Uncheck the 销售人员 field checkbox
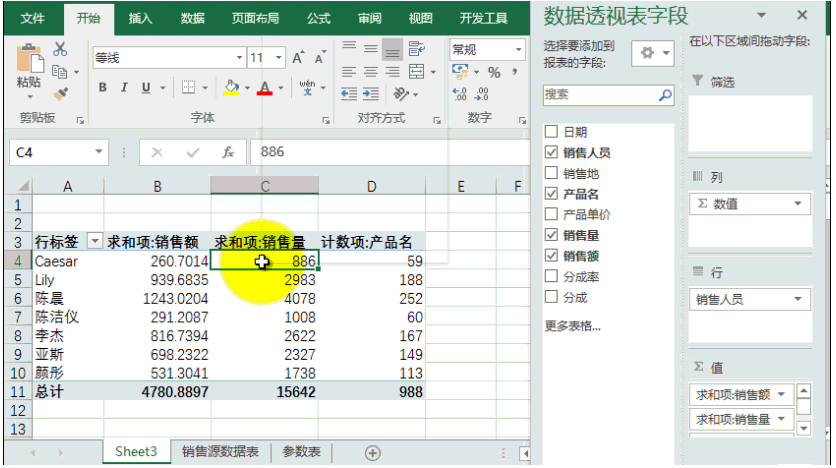 coord(551,152)
